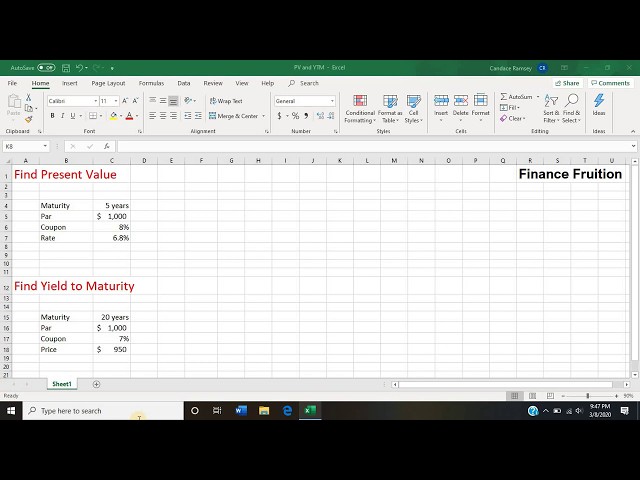
Task: Collapse the ribbon with the chevron
Action: [633, 131]
